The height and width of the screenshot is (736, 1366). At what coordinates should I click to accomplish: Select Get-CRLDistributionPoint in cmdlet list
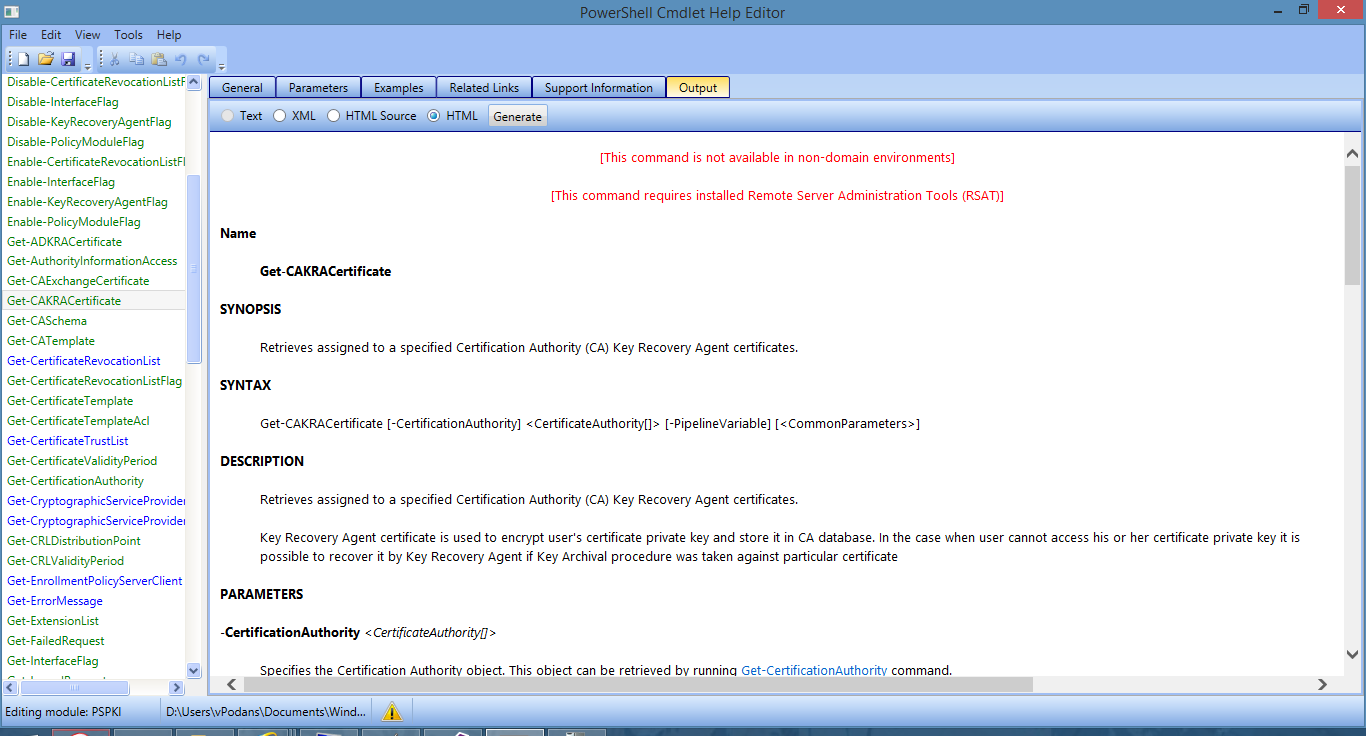(x=74, y=541)
